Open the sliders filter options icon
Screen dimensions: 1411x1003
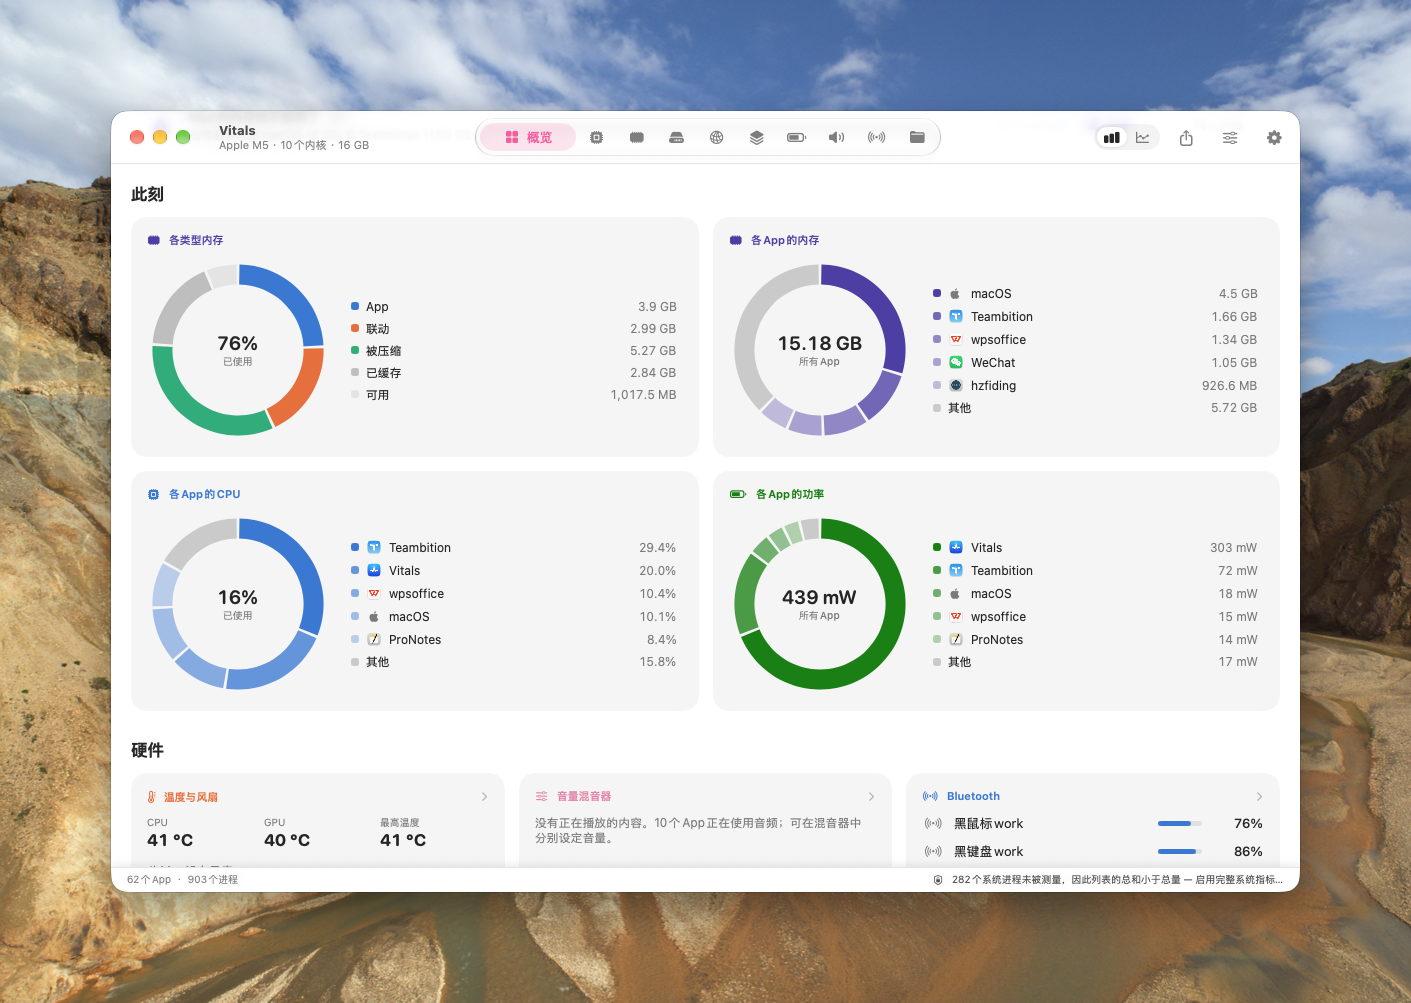pos(1230,138)
